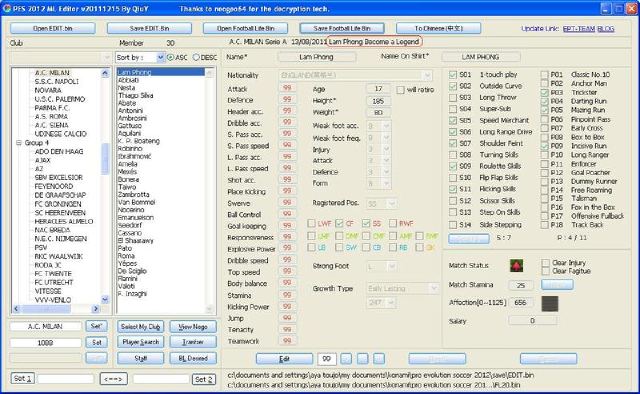This screenshot has width=640, height=394.
Task: Toggle S01 1-touch play checkbox
Action: pyautogui.click(x=453, y=75)
